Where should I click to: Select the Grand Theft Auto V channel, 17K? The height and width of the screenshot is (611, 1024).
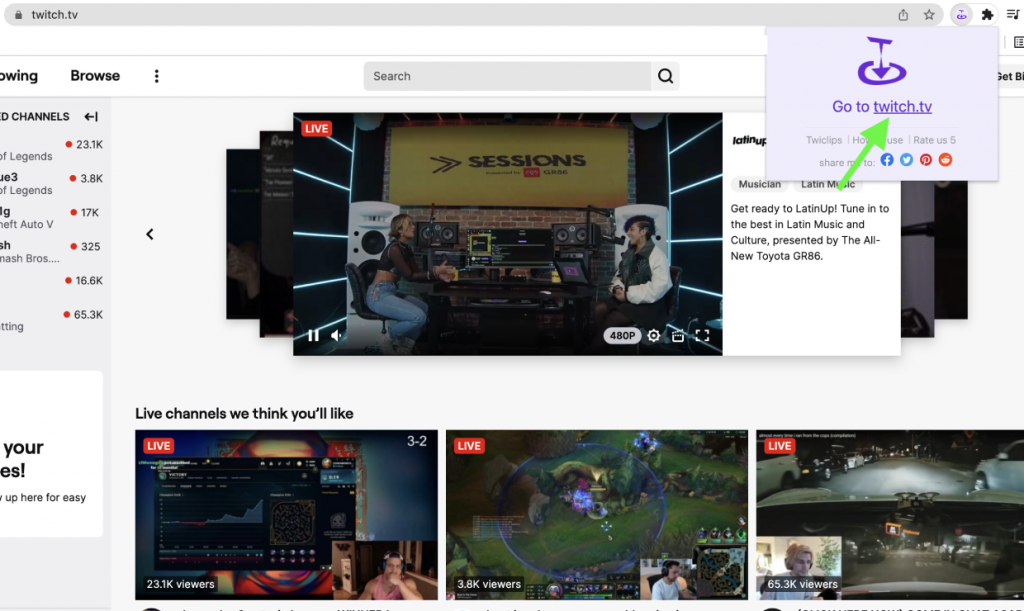[x=52, y=218]
